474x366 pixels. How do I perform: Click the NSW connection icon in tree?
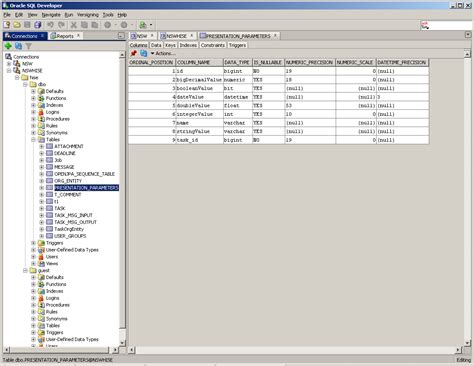[17, 64]
